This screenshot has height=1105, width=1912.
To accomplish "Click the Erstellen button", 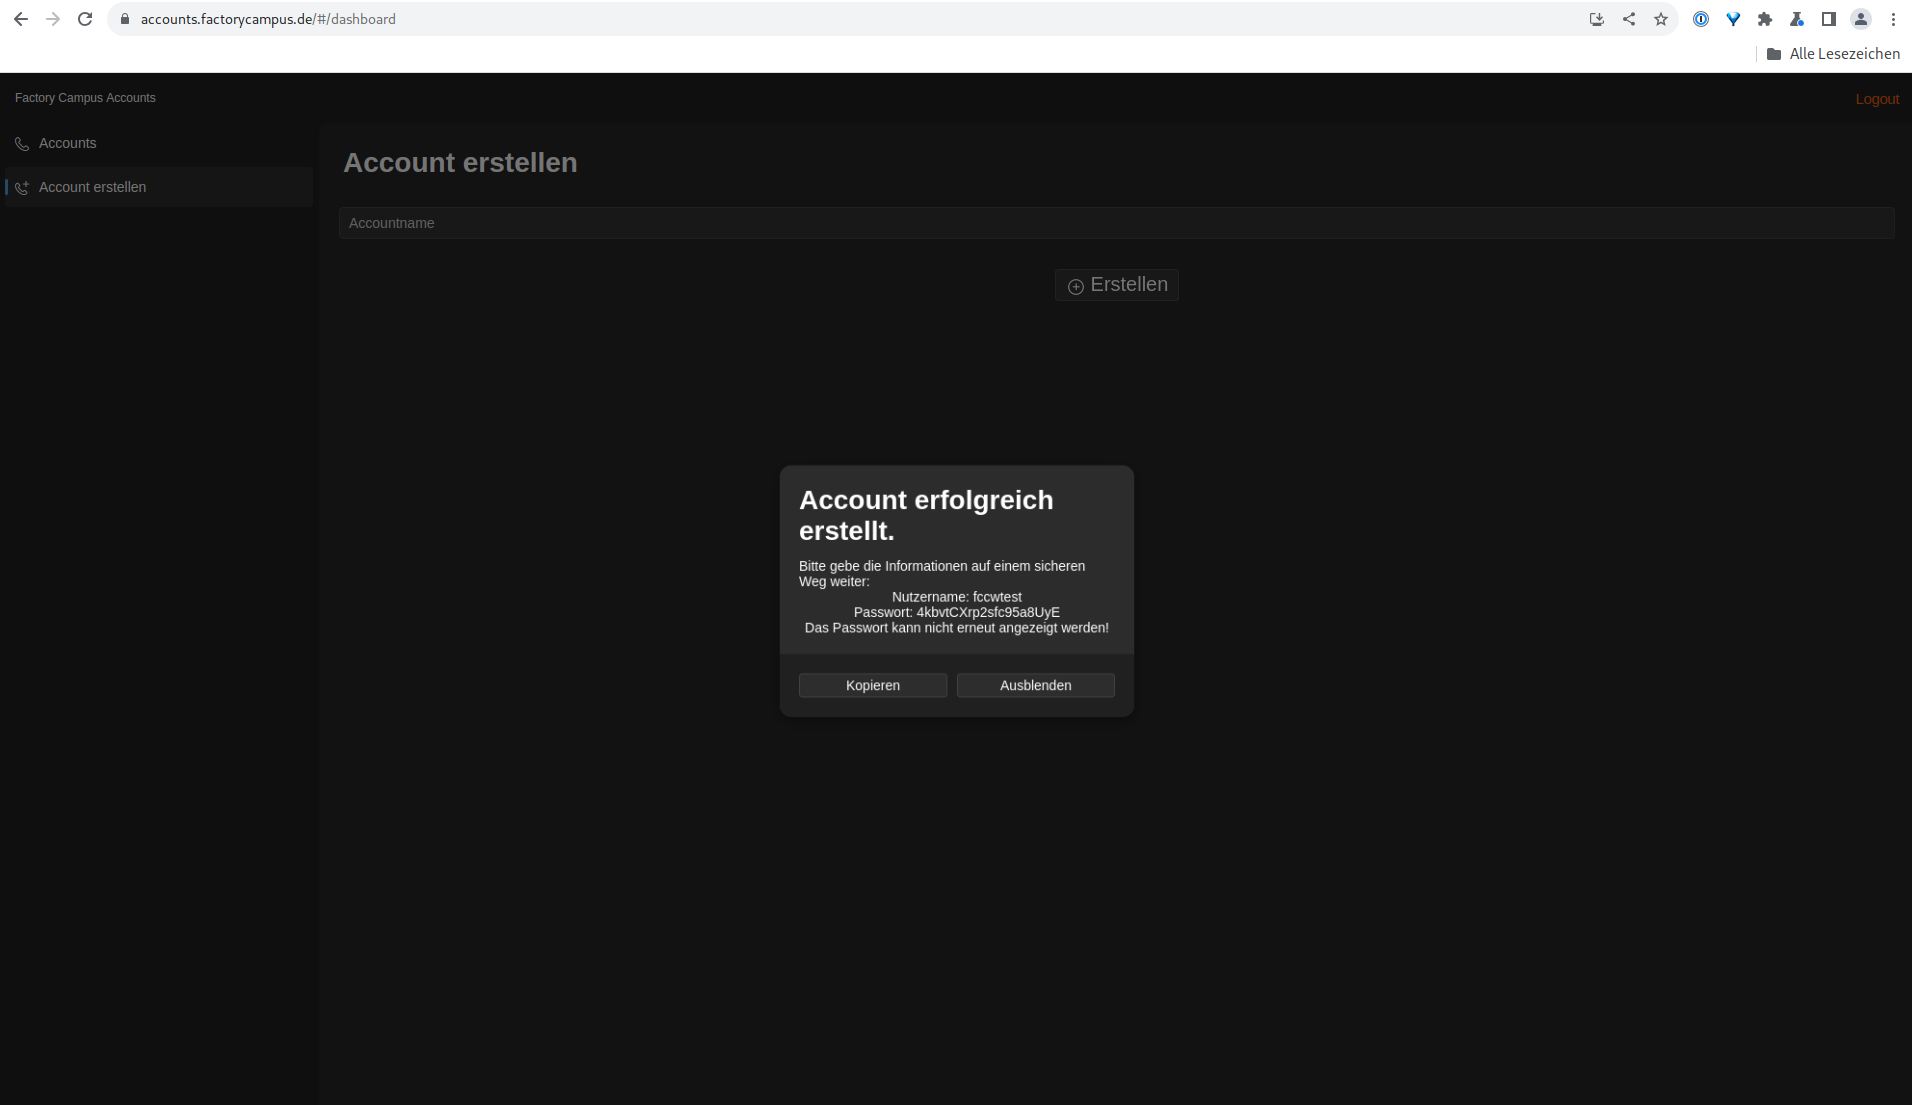I will [1117, 284].
